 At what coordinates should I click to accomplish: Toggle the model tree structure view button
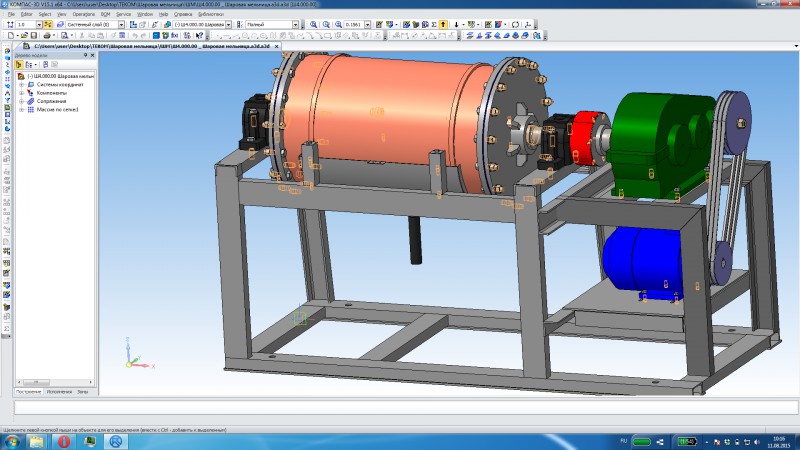(19, 65)
